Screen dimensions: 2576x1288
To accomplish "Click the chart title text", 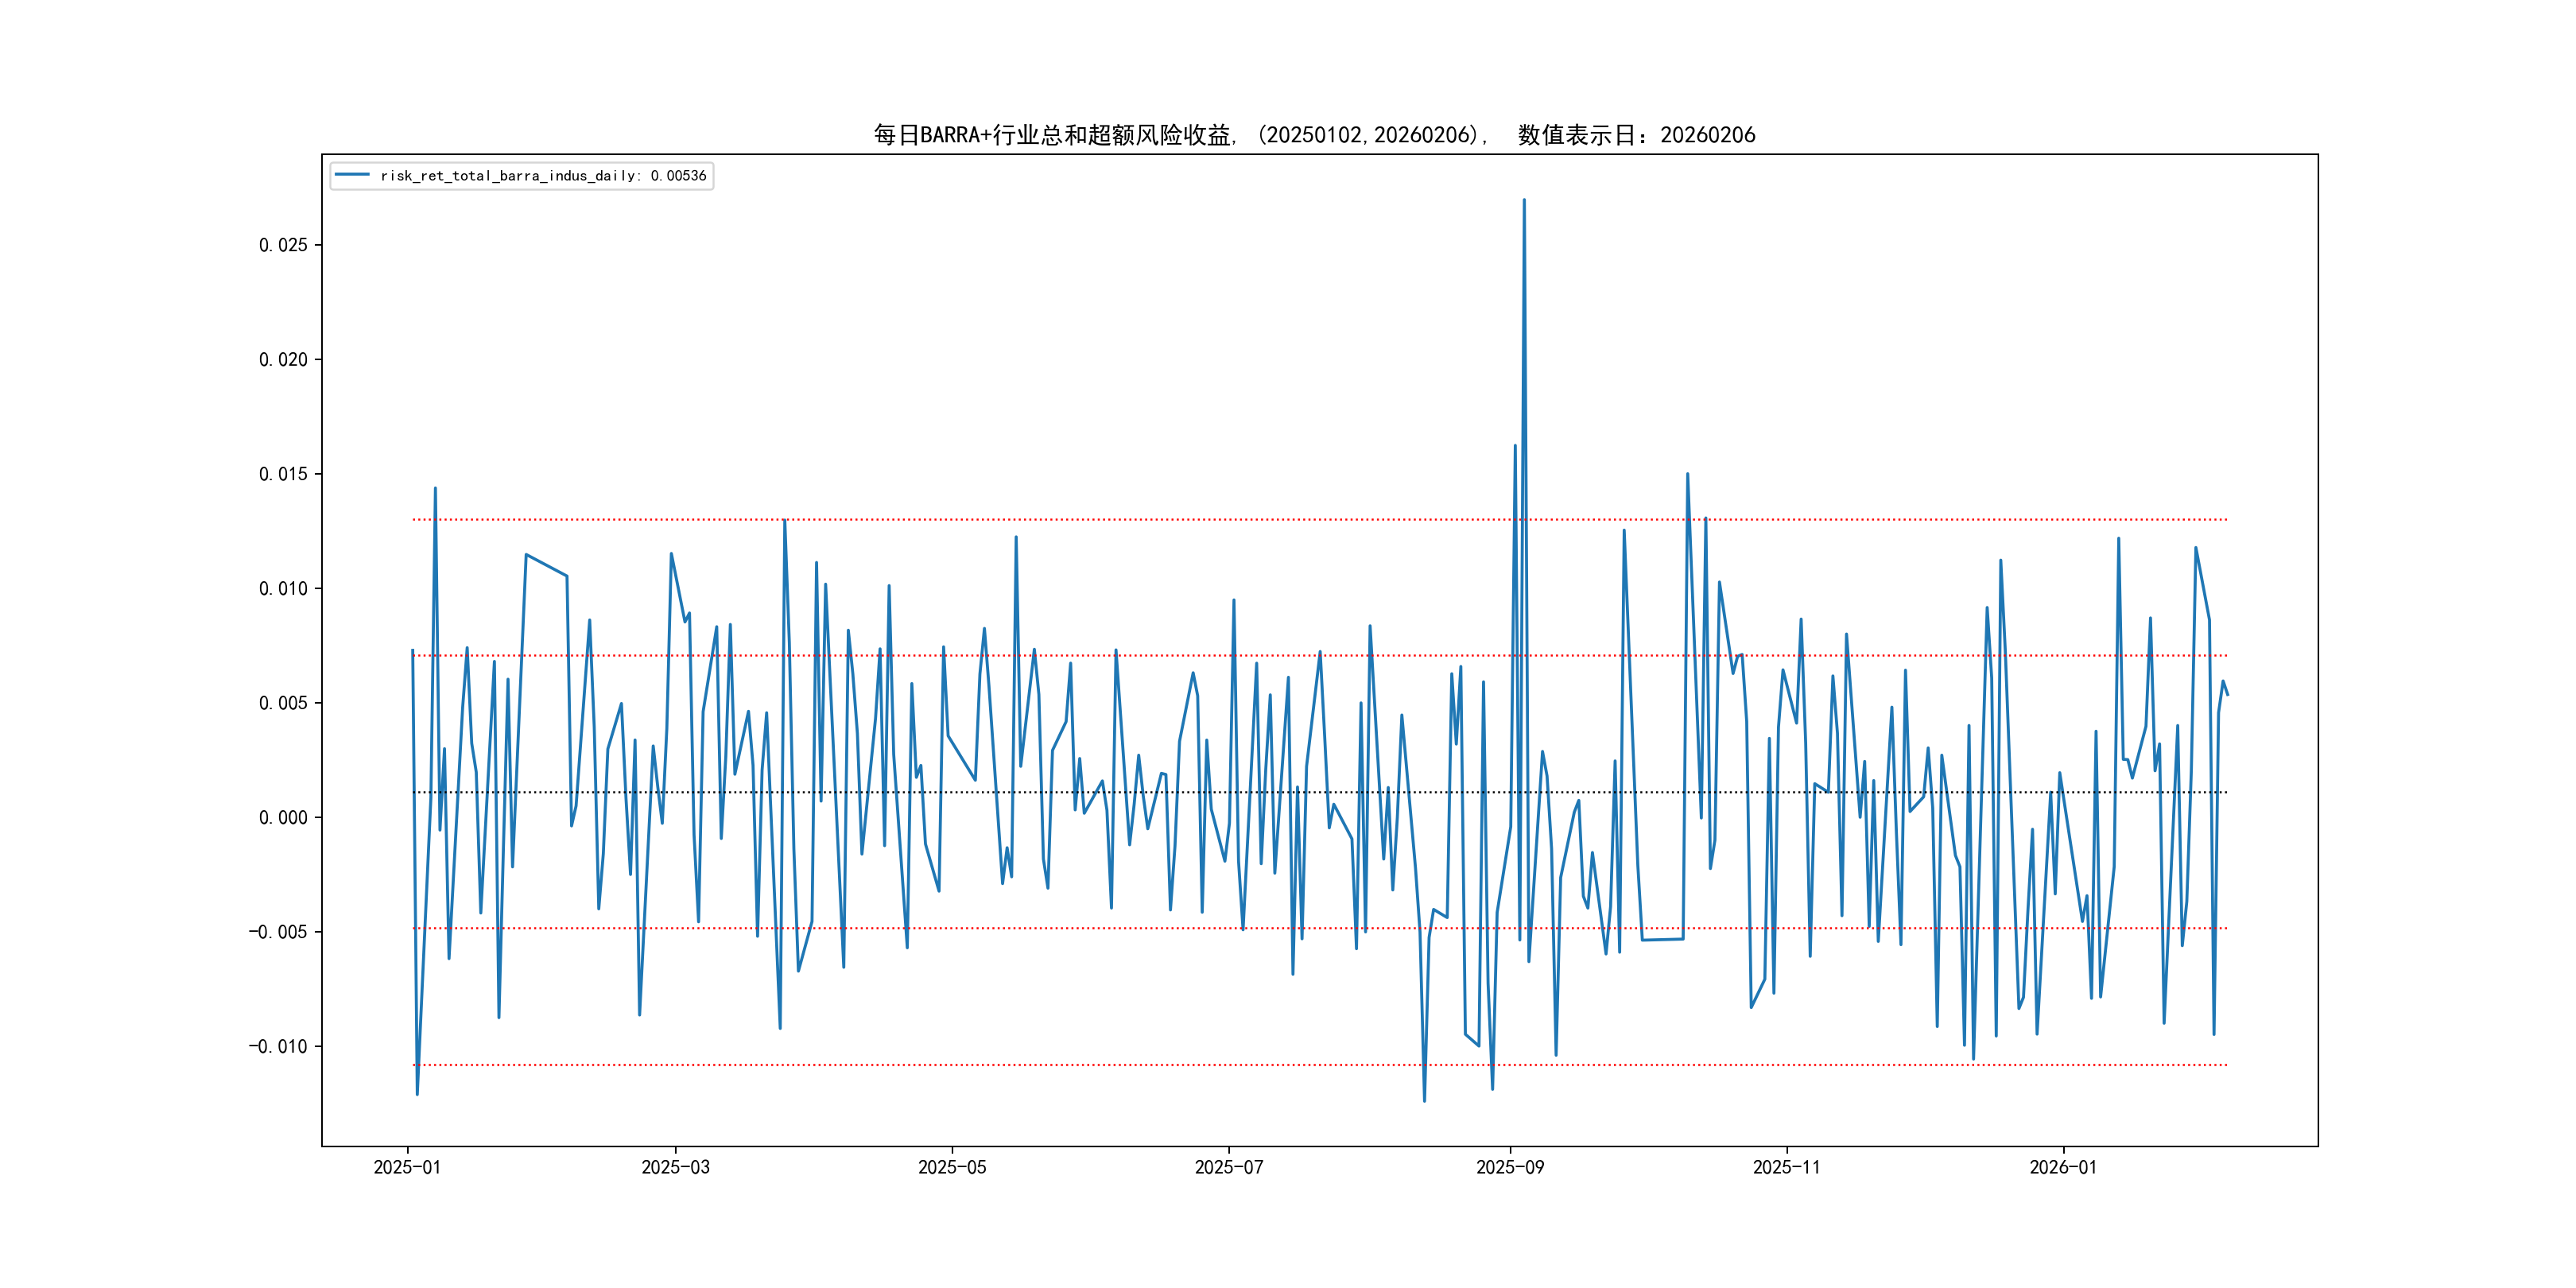I will click(x=1314, y=135).
